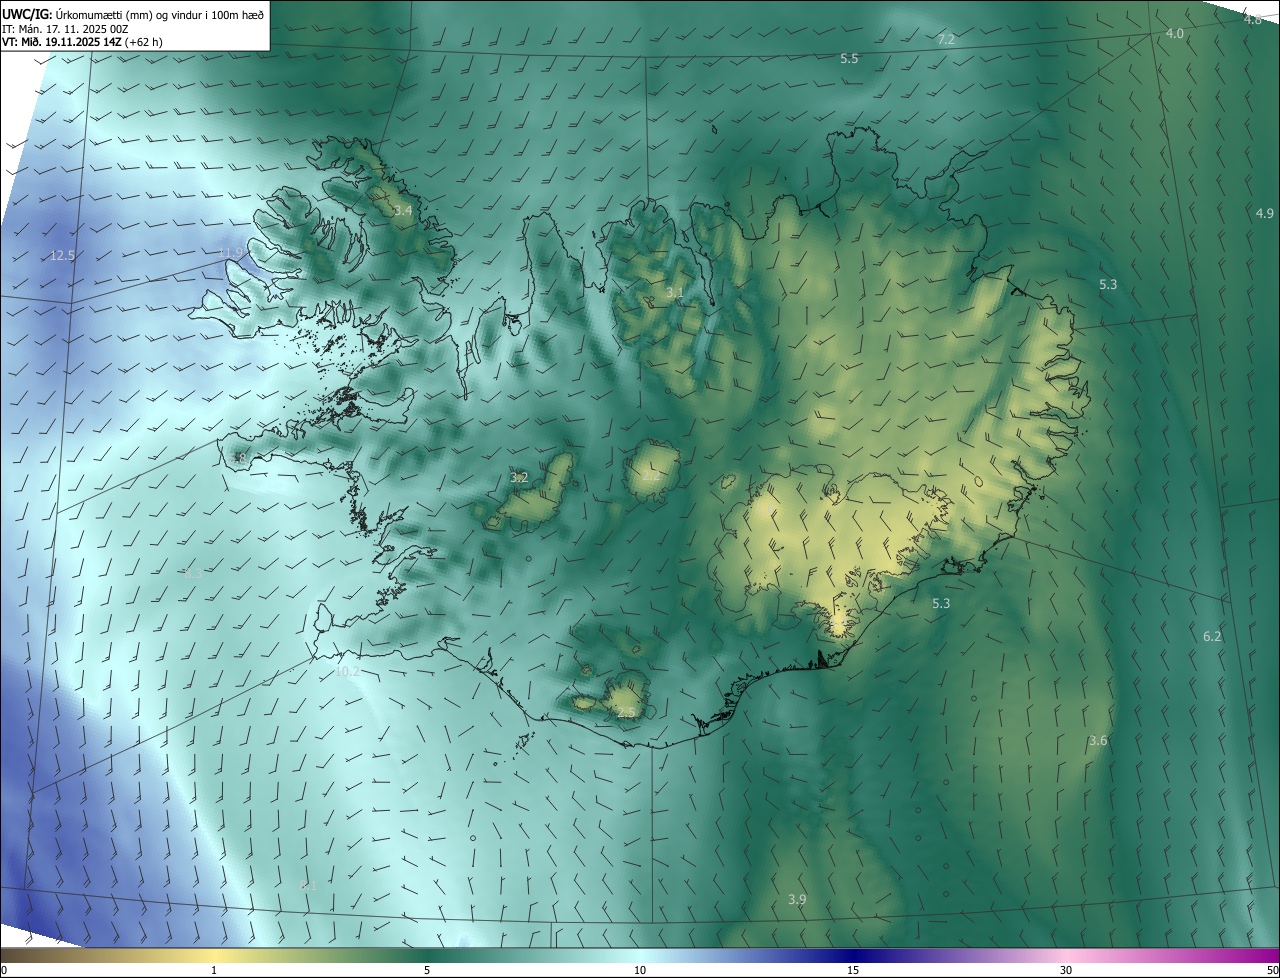Viewport: 1280px width, 978px height.
Task: Click the 0 tick on the color scale
Action: (x=4, y=970)
